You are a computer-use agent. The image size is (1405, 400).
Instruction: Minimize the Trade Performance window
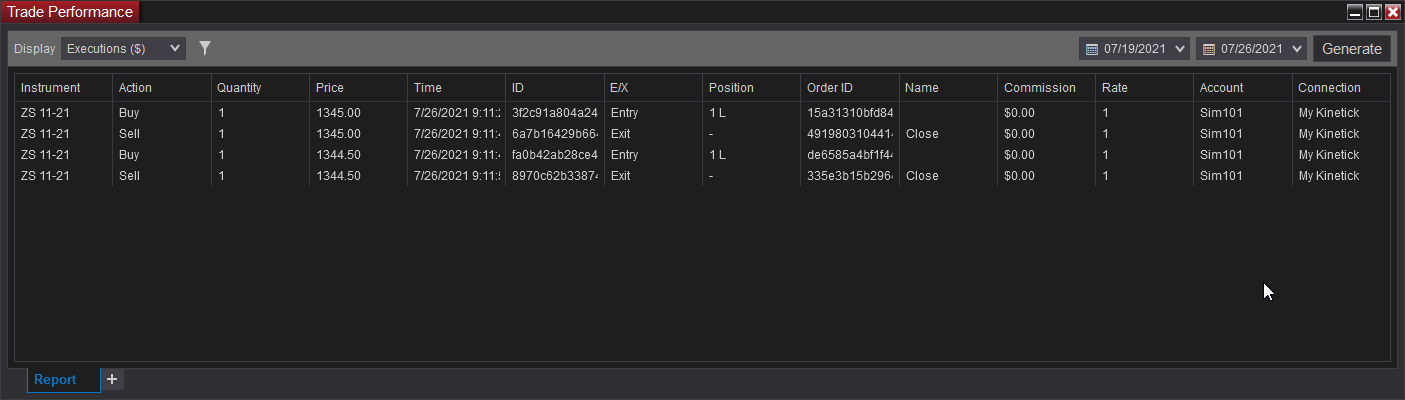(x=1355, y=12)
